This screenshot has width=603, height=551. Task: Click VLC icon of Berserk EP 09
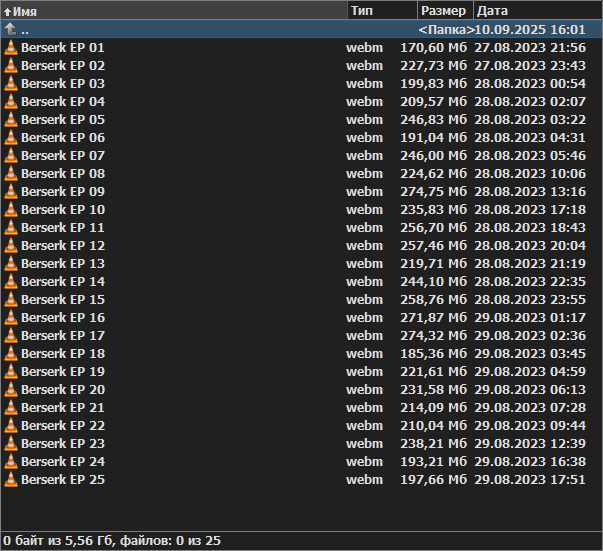11,191
